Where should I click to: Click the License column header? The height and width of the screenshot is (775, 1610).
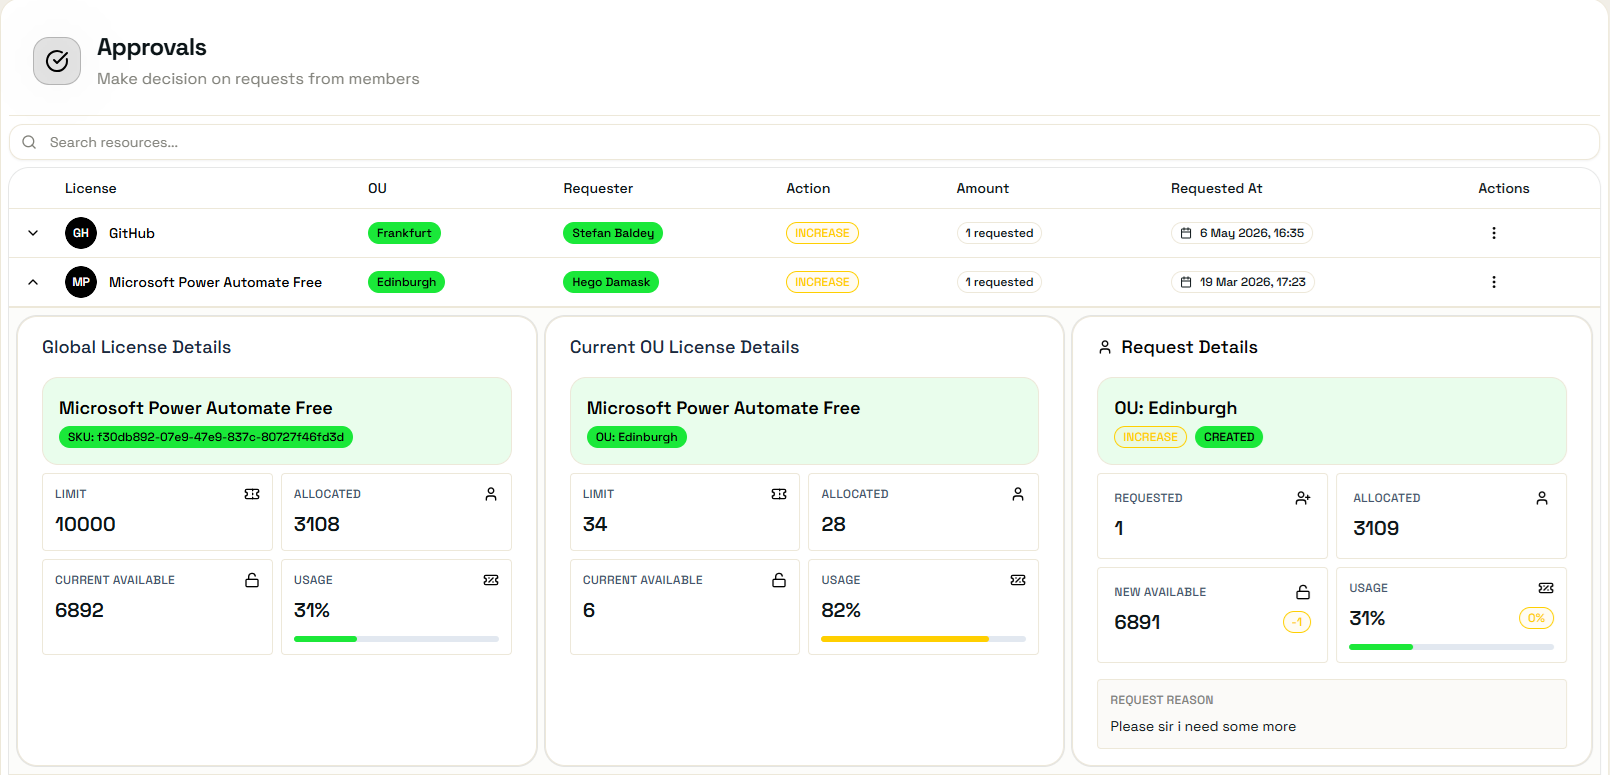click(91, 188)
